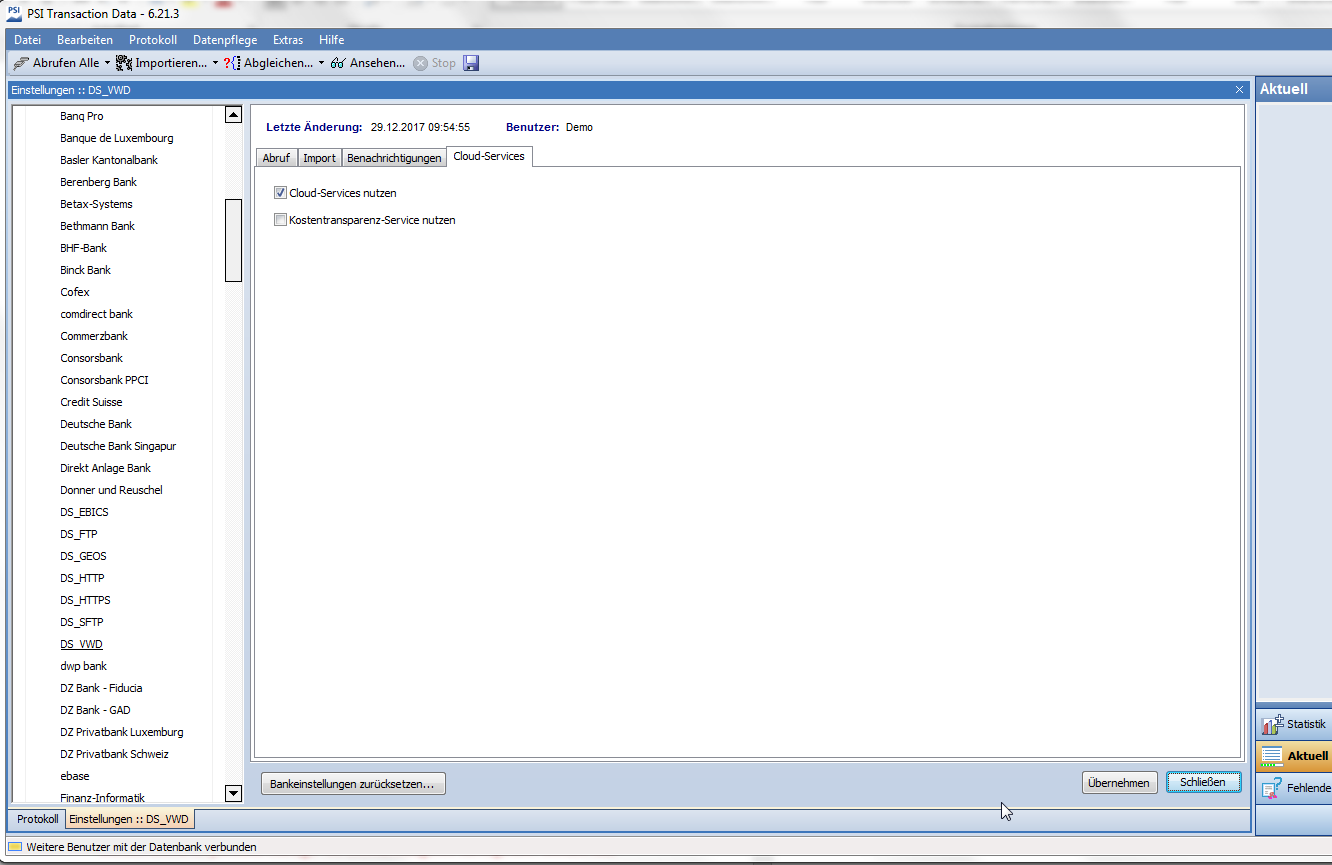1332x865 pixels.
Task: Expand the Abrufen Alle dropdown arrow
Action: click(107, 63)
